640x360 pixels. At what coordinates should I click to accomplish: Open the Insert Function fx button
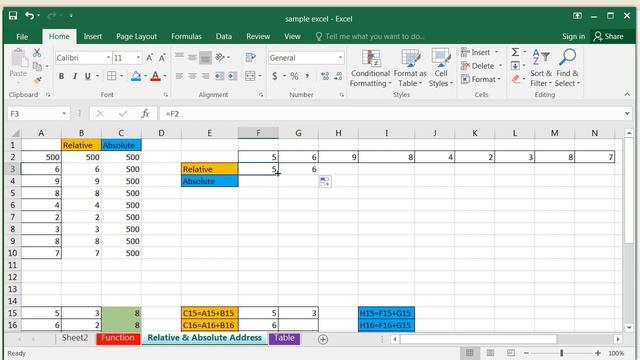145,113
